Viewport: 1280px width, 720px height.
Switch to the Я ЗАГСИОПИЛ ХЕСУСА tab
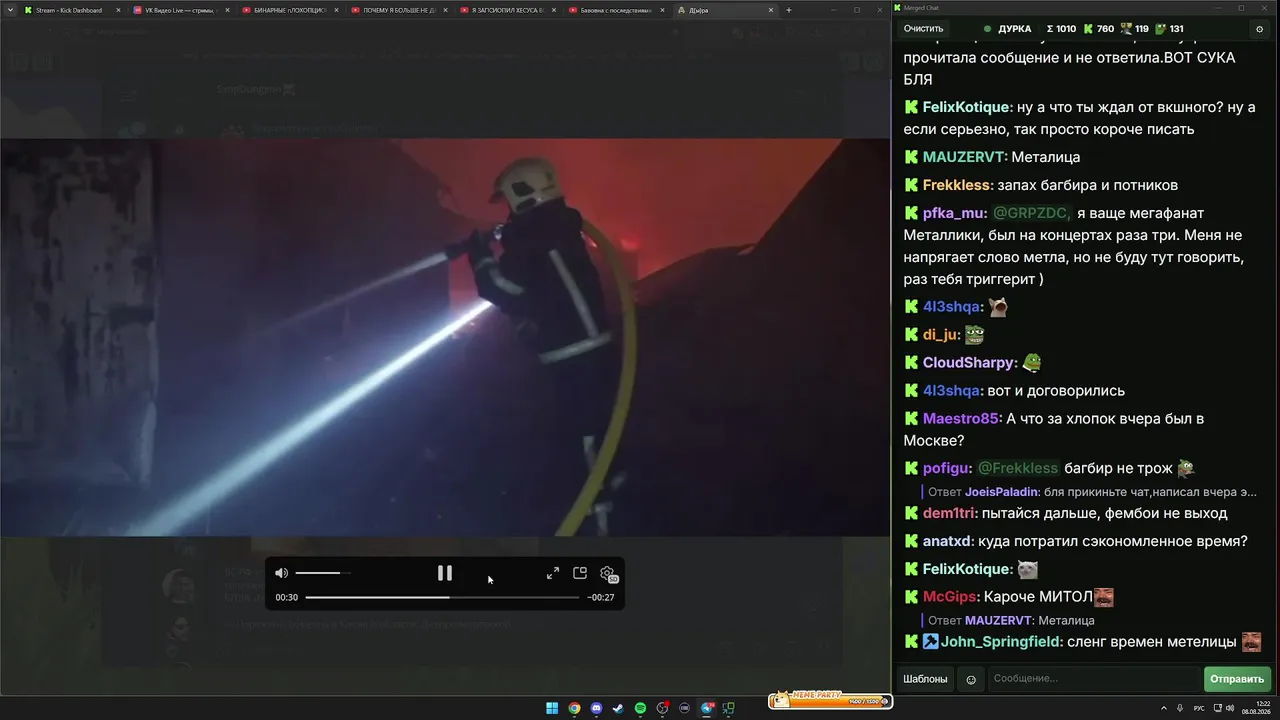(x=507, y=10)
